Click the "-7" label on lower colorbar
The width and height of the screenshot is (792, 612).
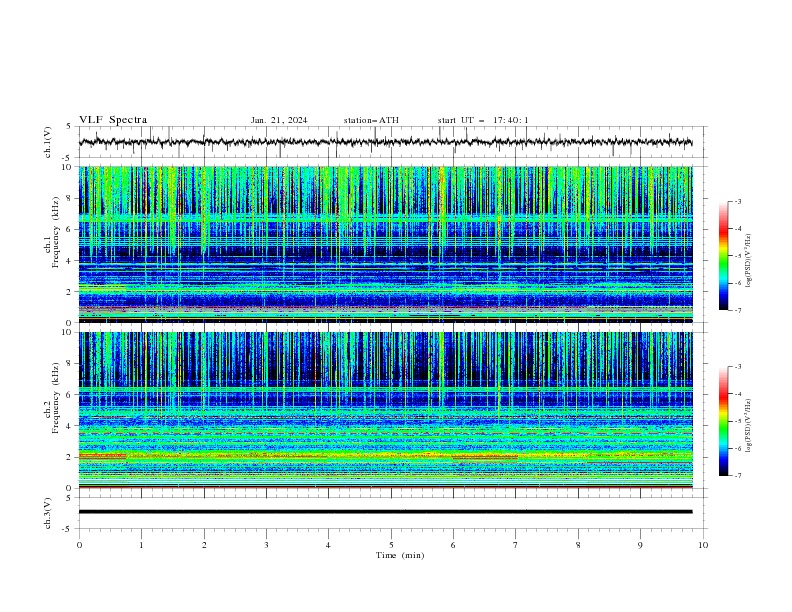point(737,475)
